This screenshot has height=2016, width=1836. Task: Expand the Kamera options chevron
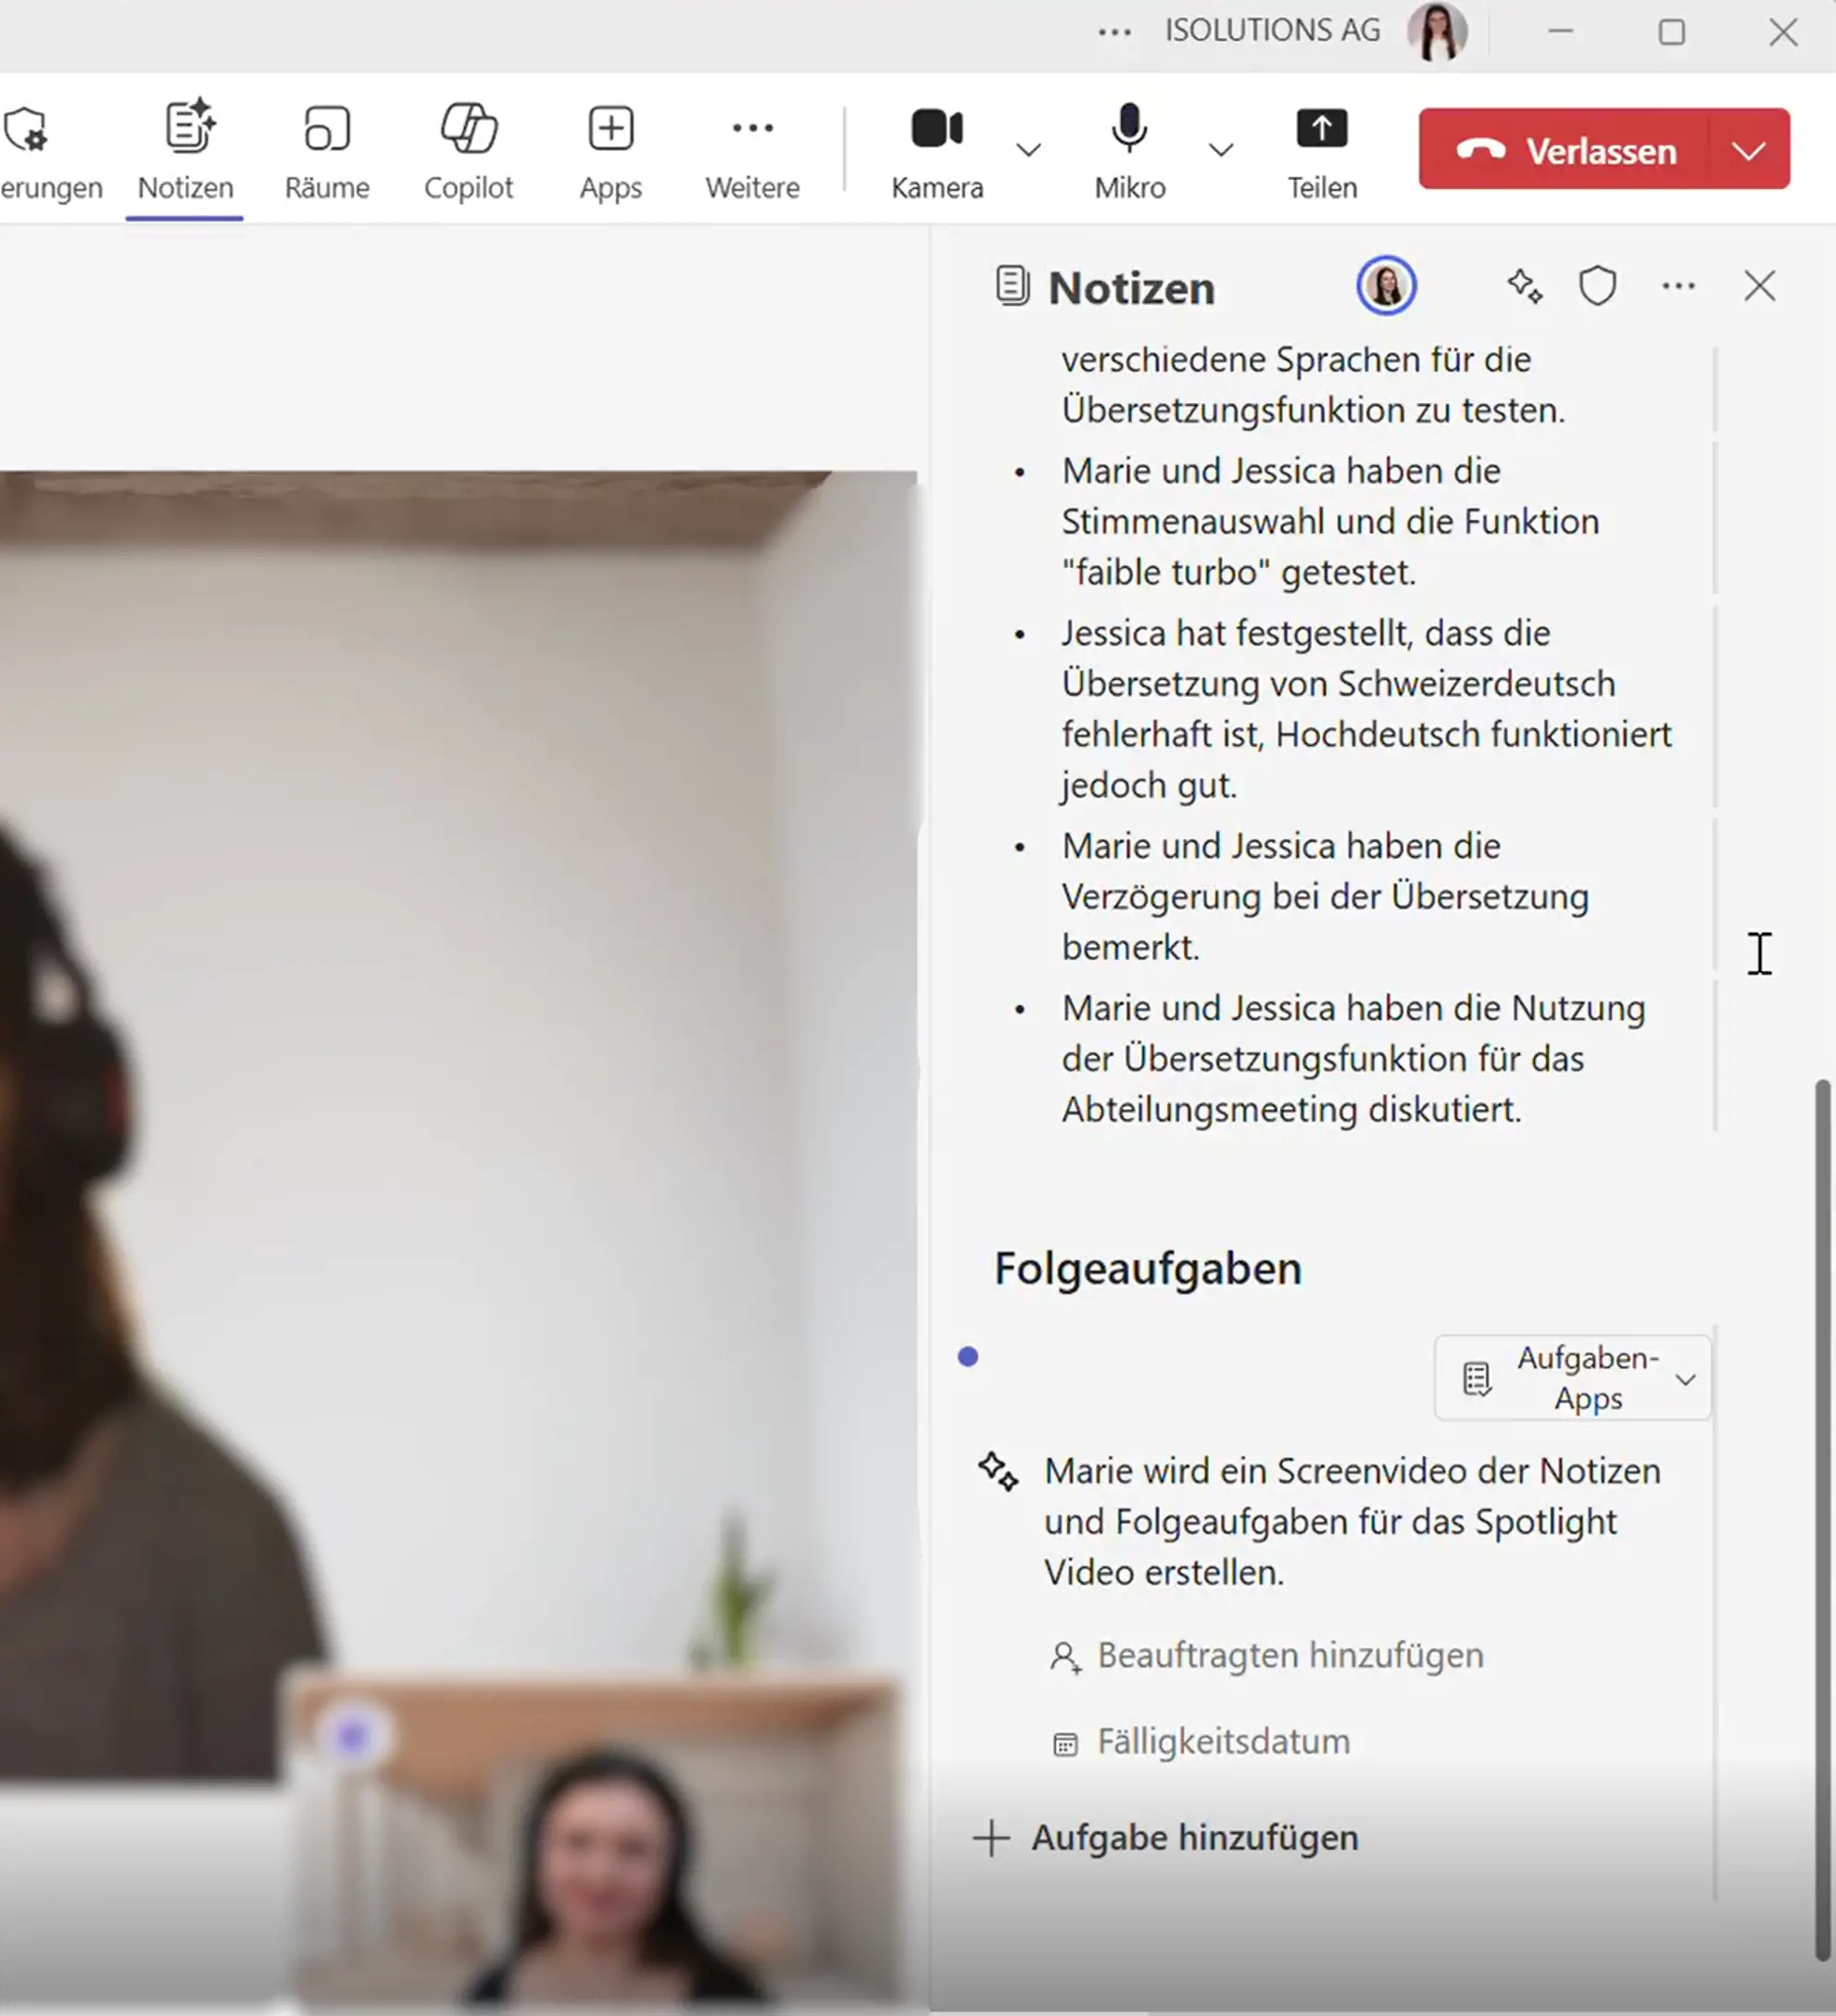[1028, 150]
